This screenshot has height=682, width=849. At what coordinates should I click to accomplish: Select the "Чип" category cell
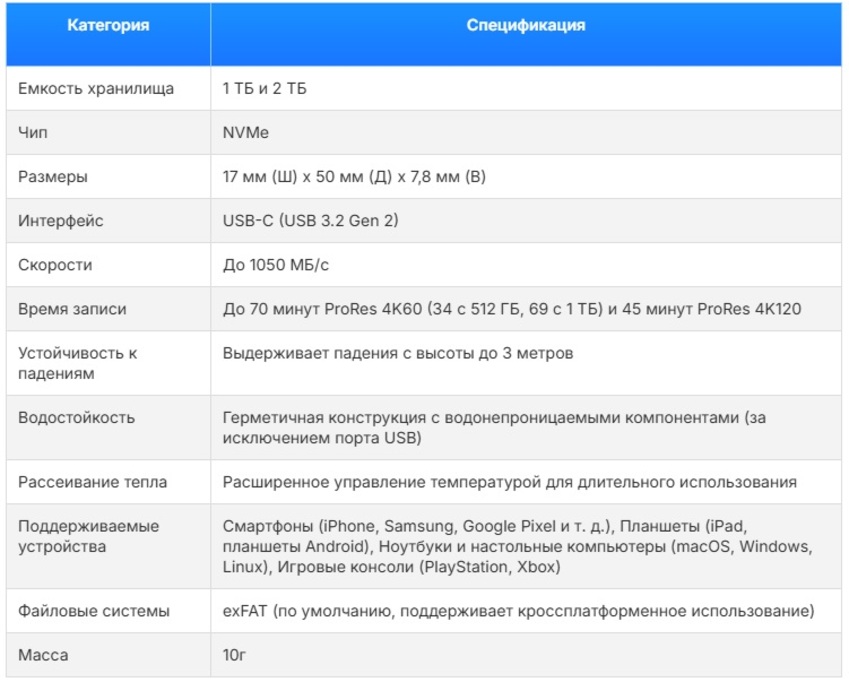(x=34, y=133)
